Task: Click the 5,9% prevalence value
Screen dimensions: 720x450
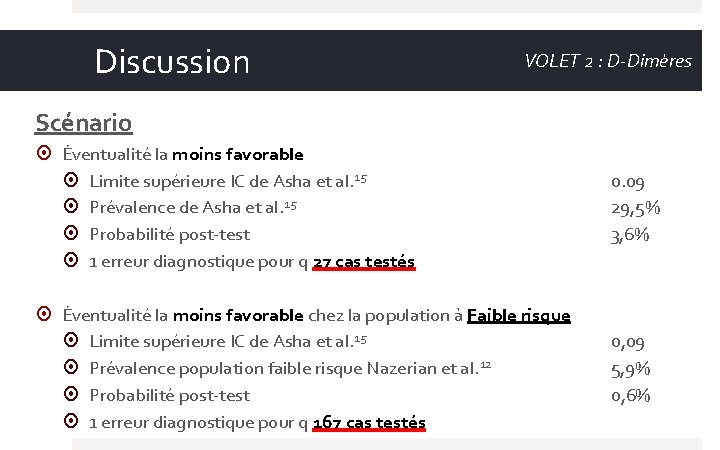Action: coord(630,369)
